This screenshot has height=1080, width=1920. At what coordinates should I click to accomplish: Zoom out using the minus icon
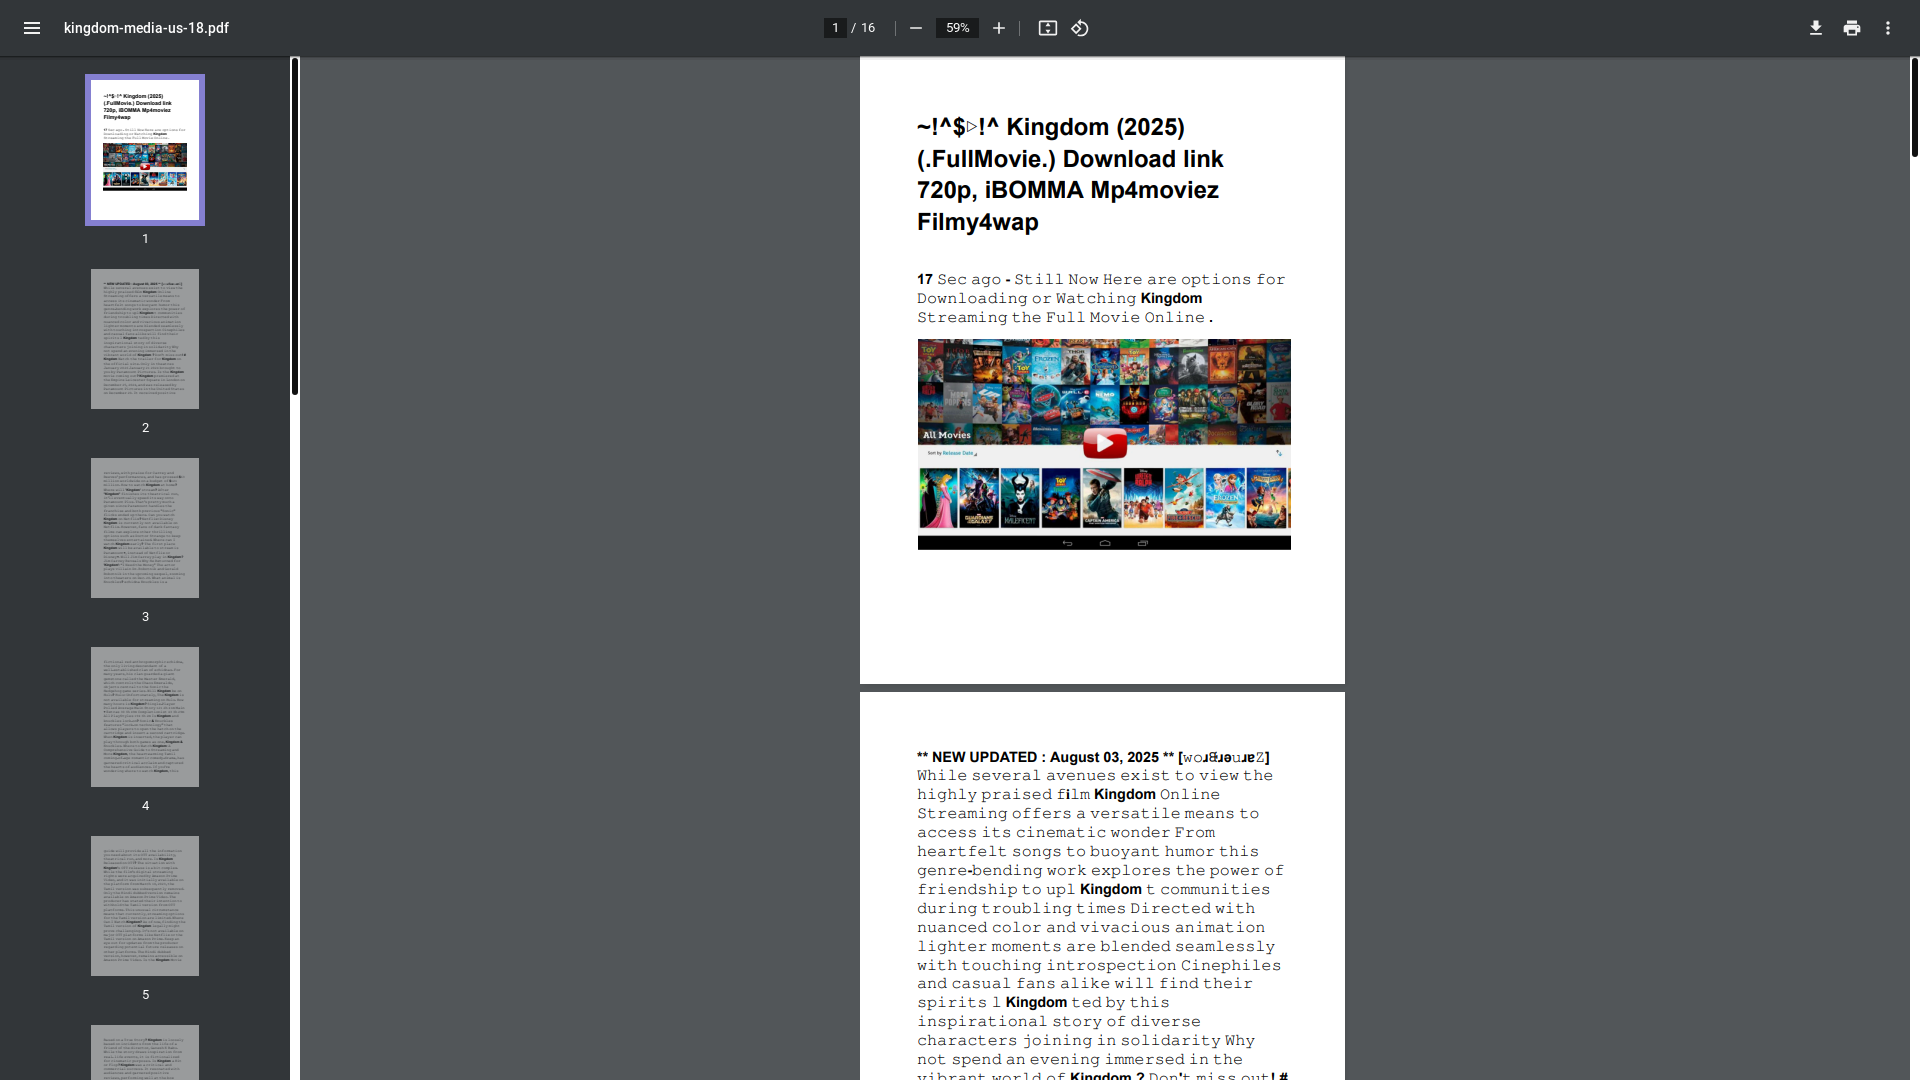[915, 28]
